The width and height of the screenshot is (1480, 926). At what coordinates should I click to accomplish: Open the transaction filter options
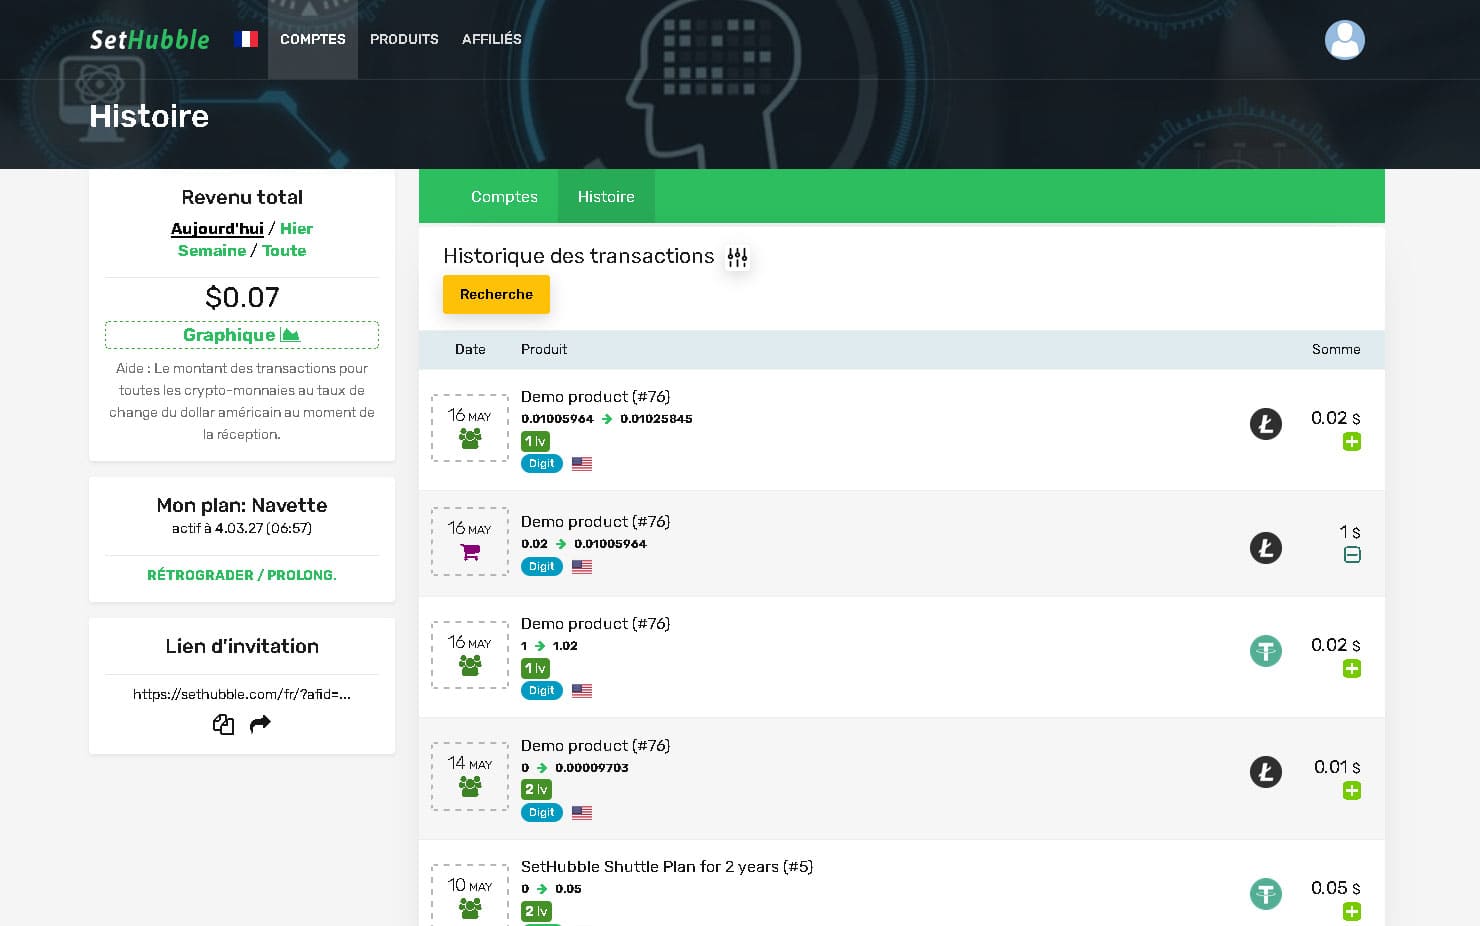pyautogui.click(x=737, y=257)
